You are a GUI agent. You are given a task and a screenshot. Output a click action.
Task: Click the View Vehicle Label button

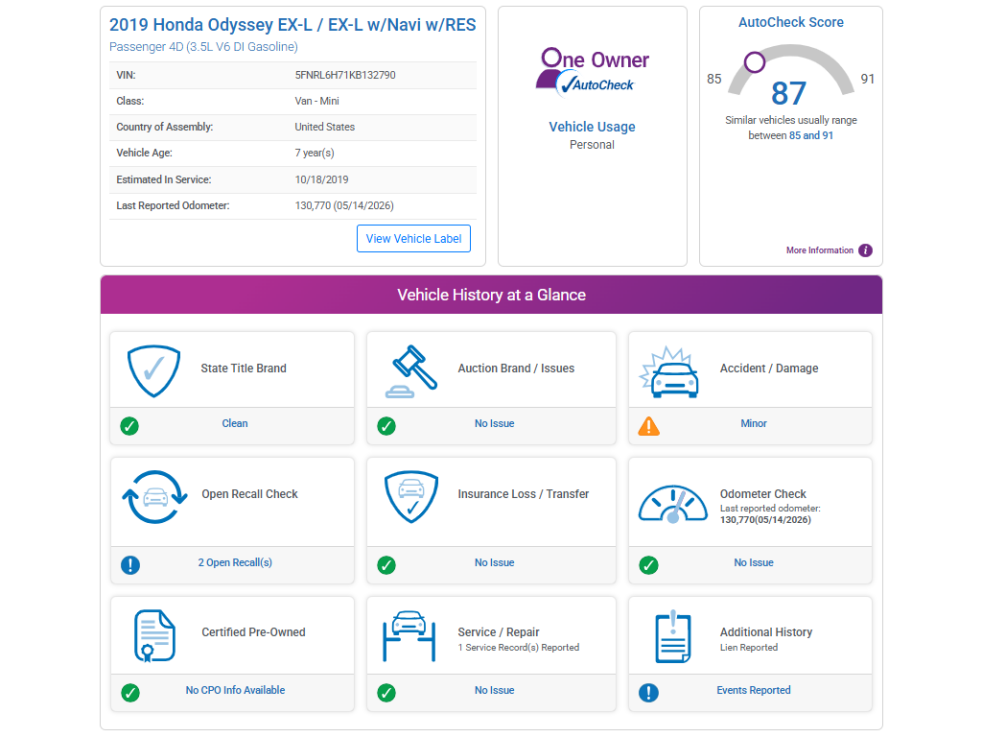coord(413,239)
